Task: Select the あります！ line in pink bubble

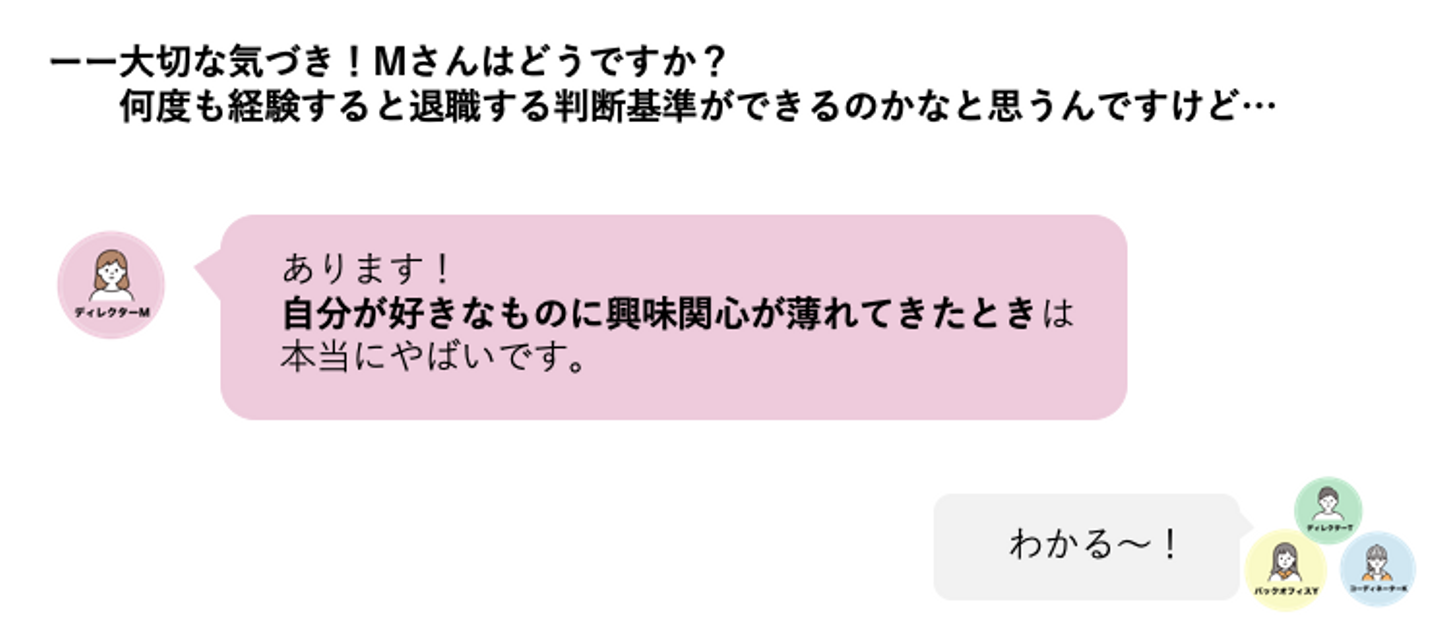Action: click(368, 269)
